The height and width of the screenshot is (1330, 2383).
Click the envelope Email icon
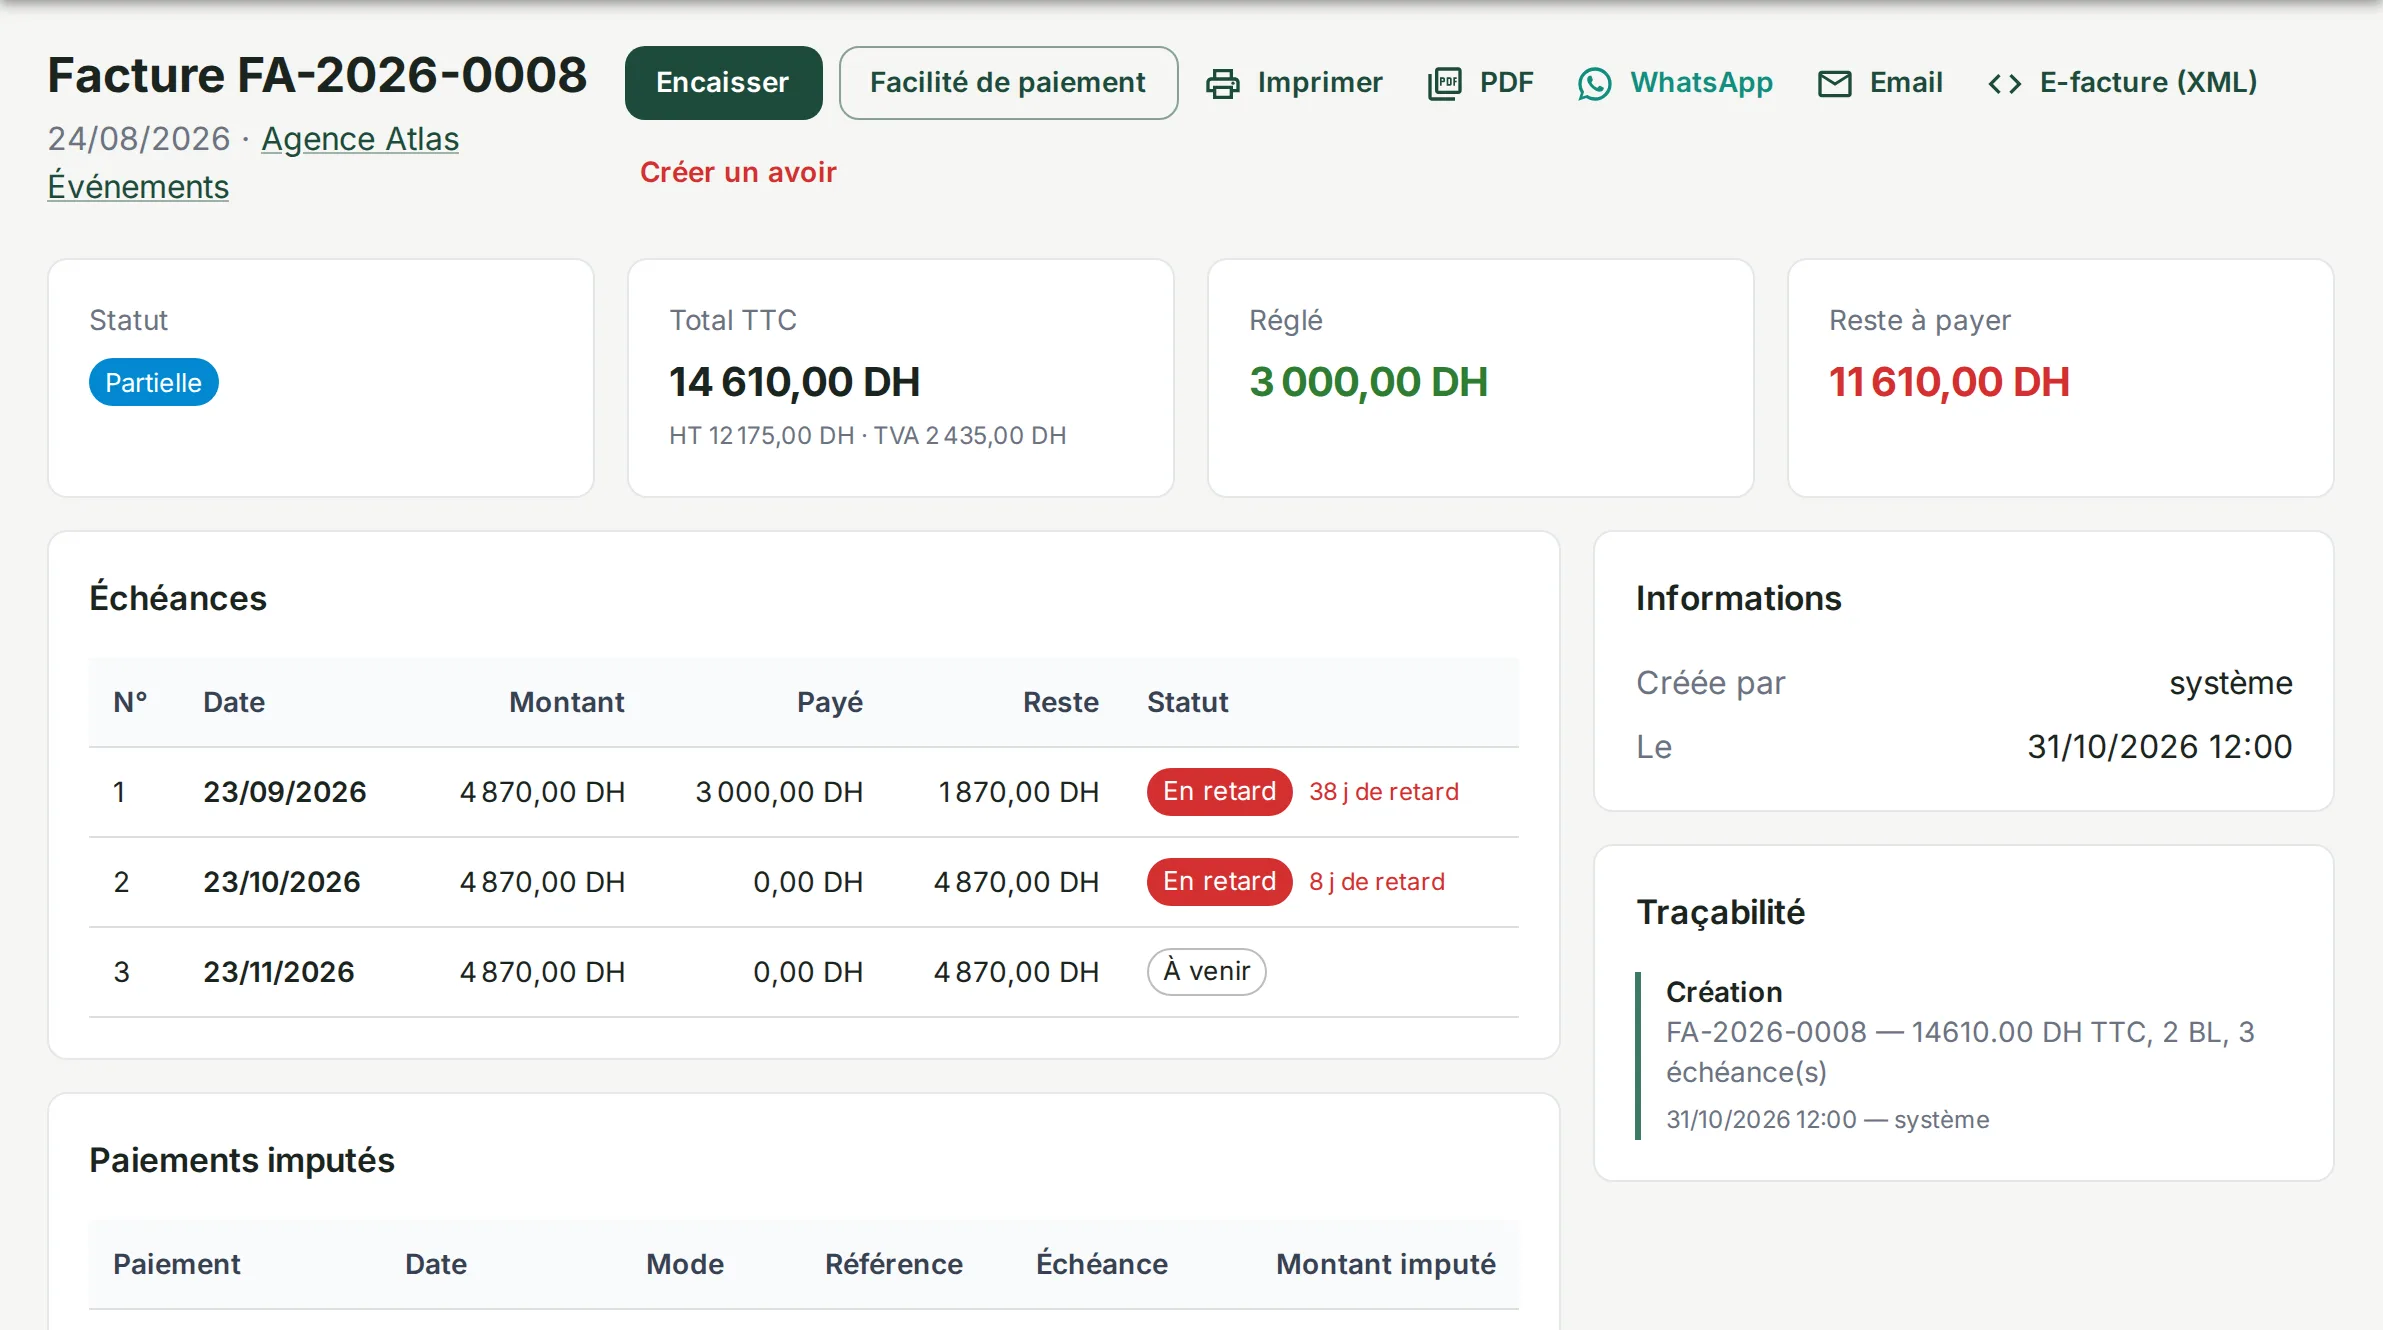tap(1834, 83)
